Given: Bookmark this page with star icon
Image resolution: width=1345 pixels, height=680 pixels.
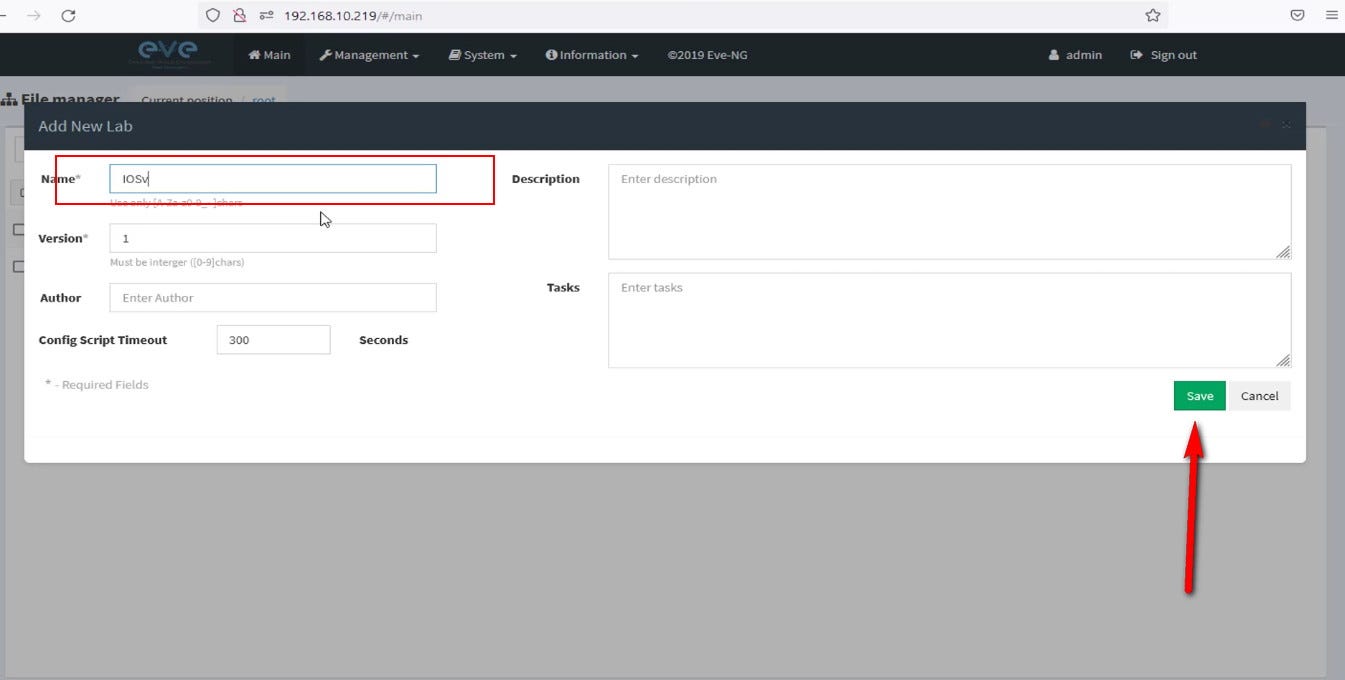Looking at the screenshot, I should click(1152, 16).
